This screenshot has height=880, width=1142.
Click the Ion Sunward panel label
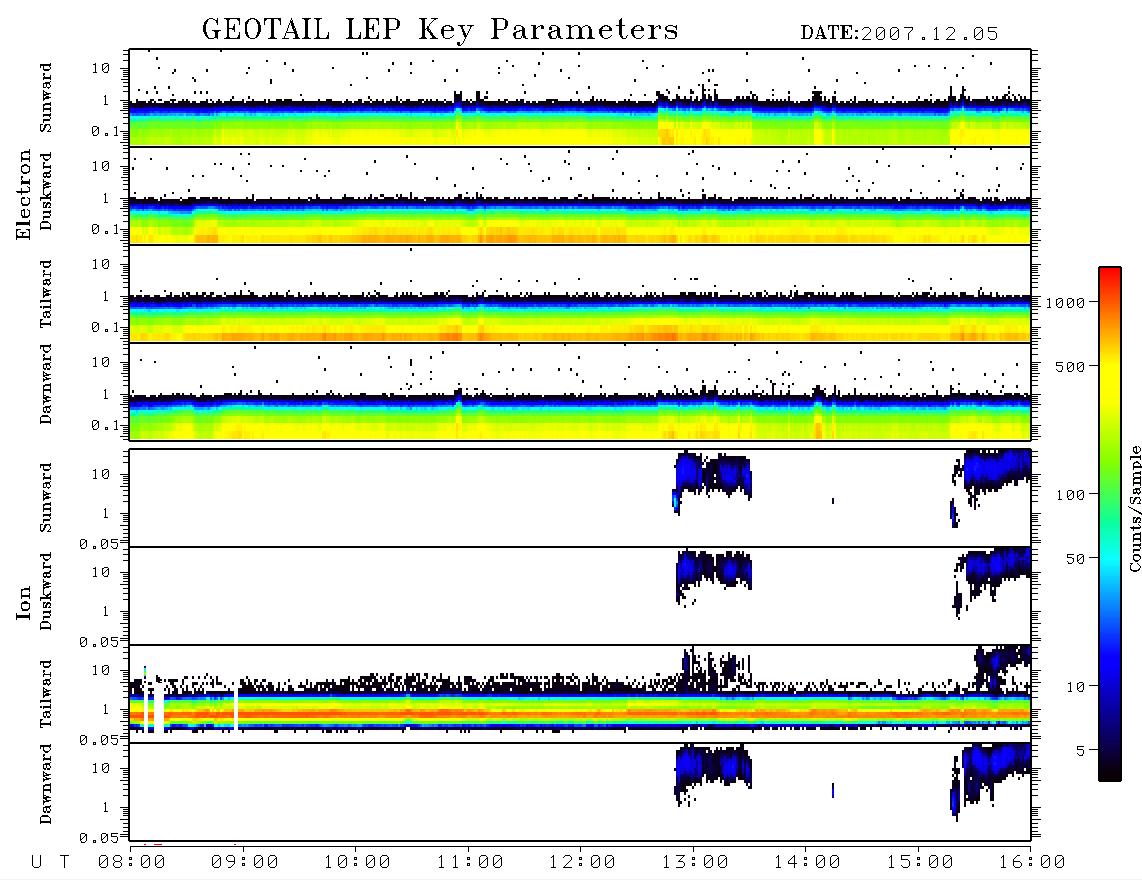click(x=46, y=498)
